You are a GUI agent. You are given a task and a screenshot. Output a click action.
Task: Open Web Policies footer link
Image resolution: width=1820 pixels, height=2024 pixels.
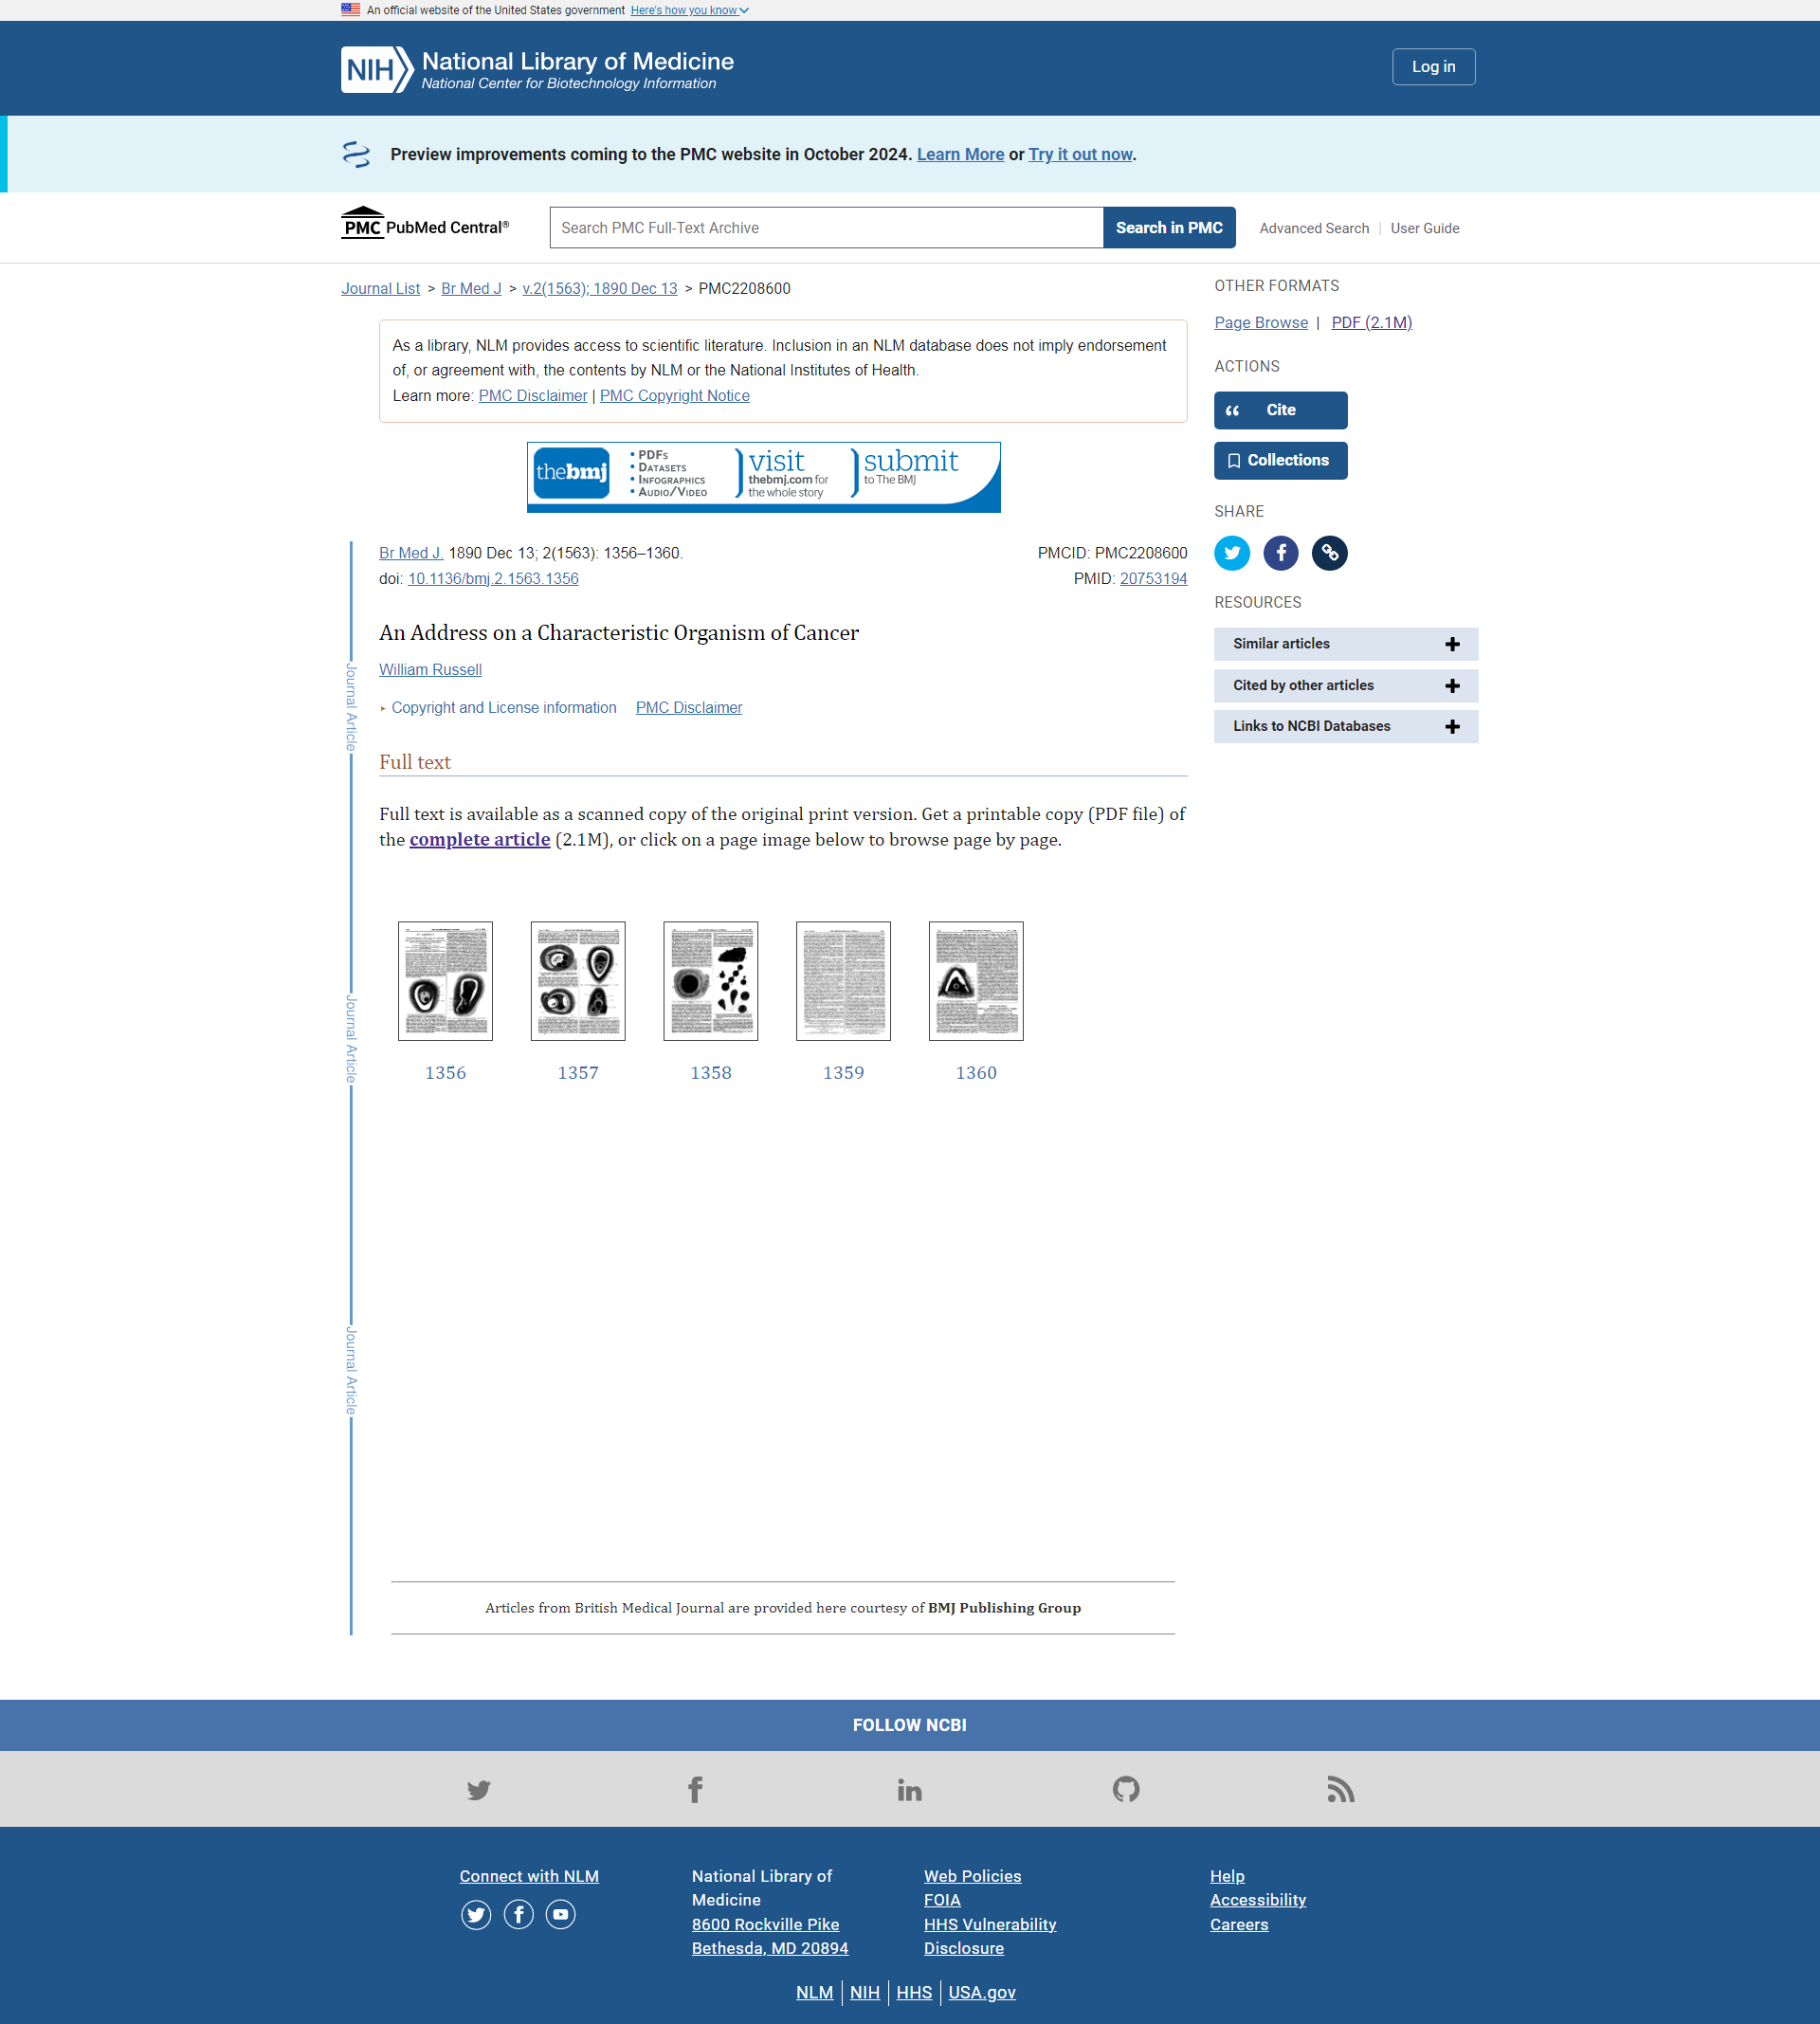[x=972, y=1877]
